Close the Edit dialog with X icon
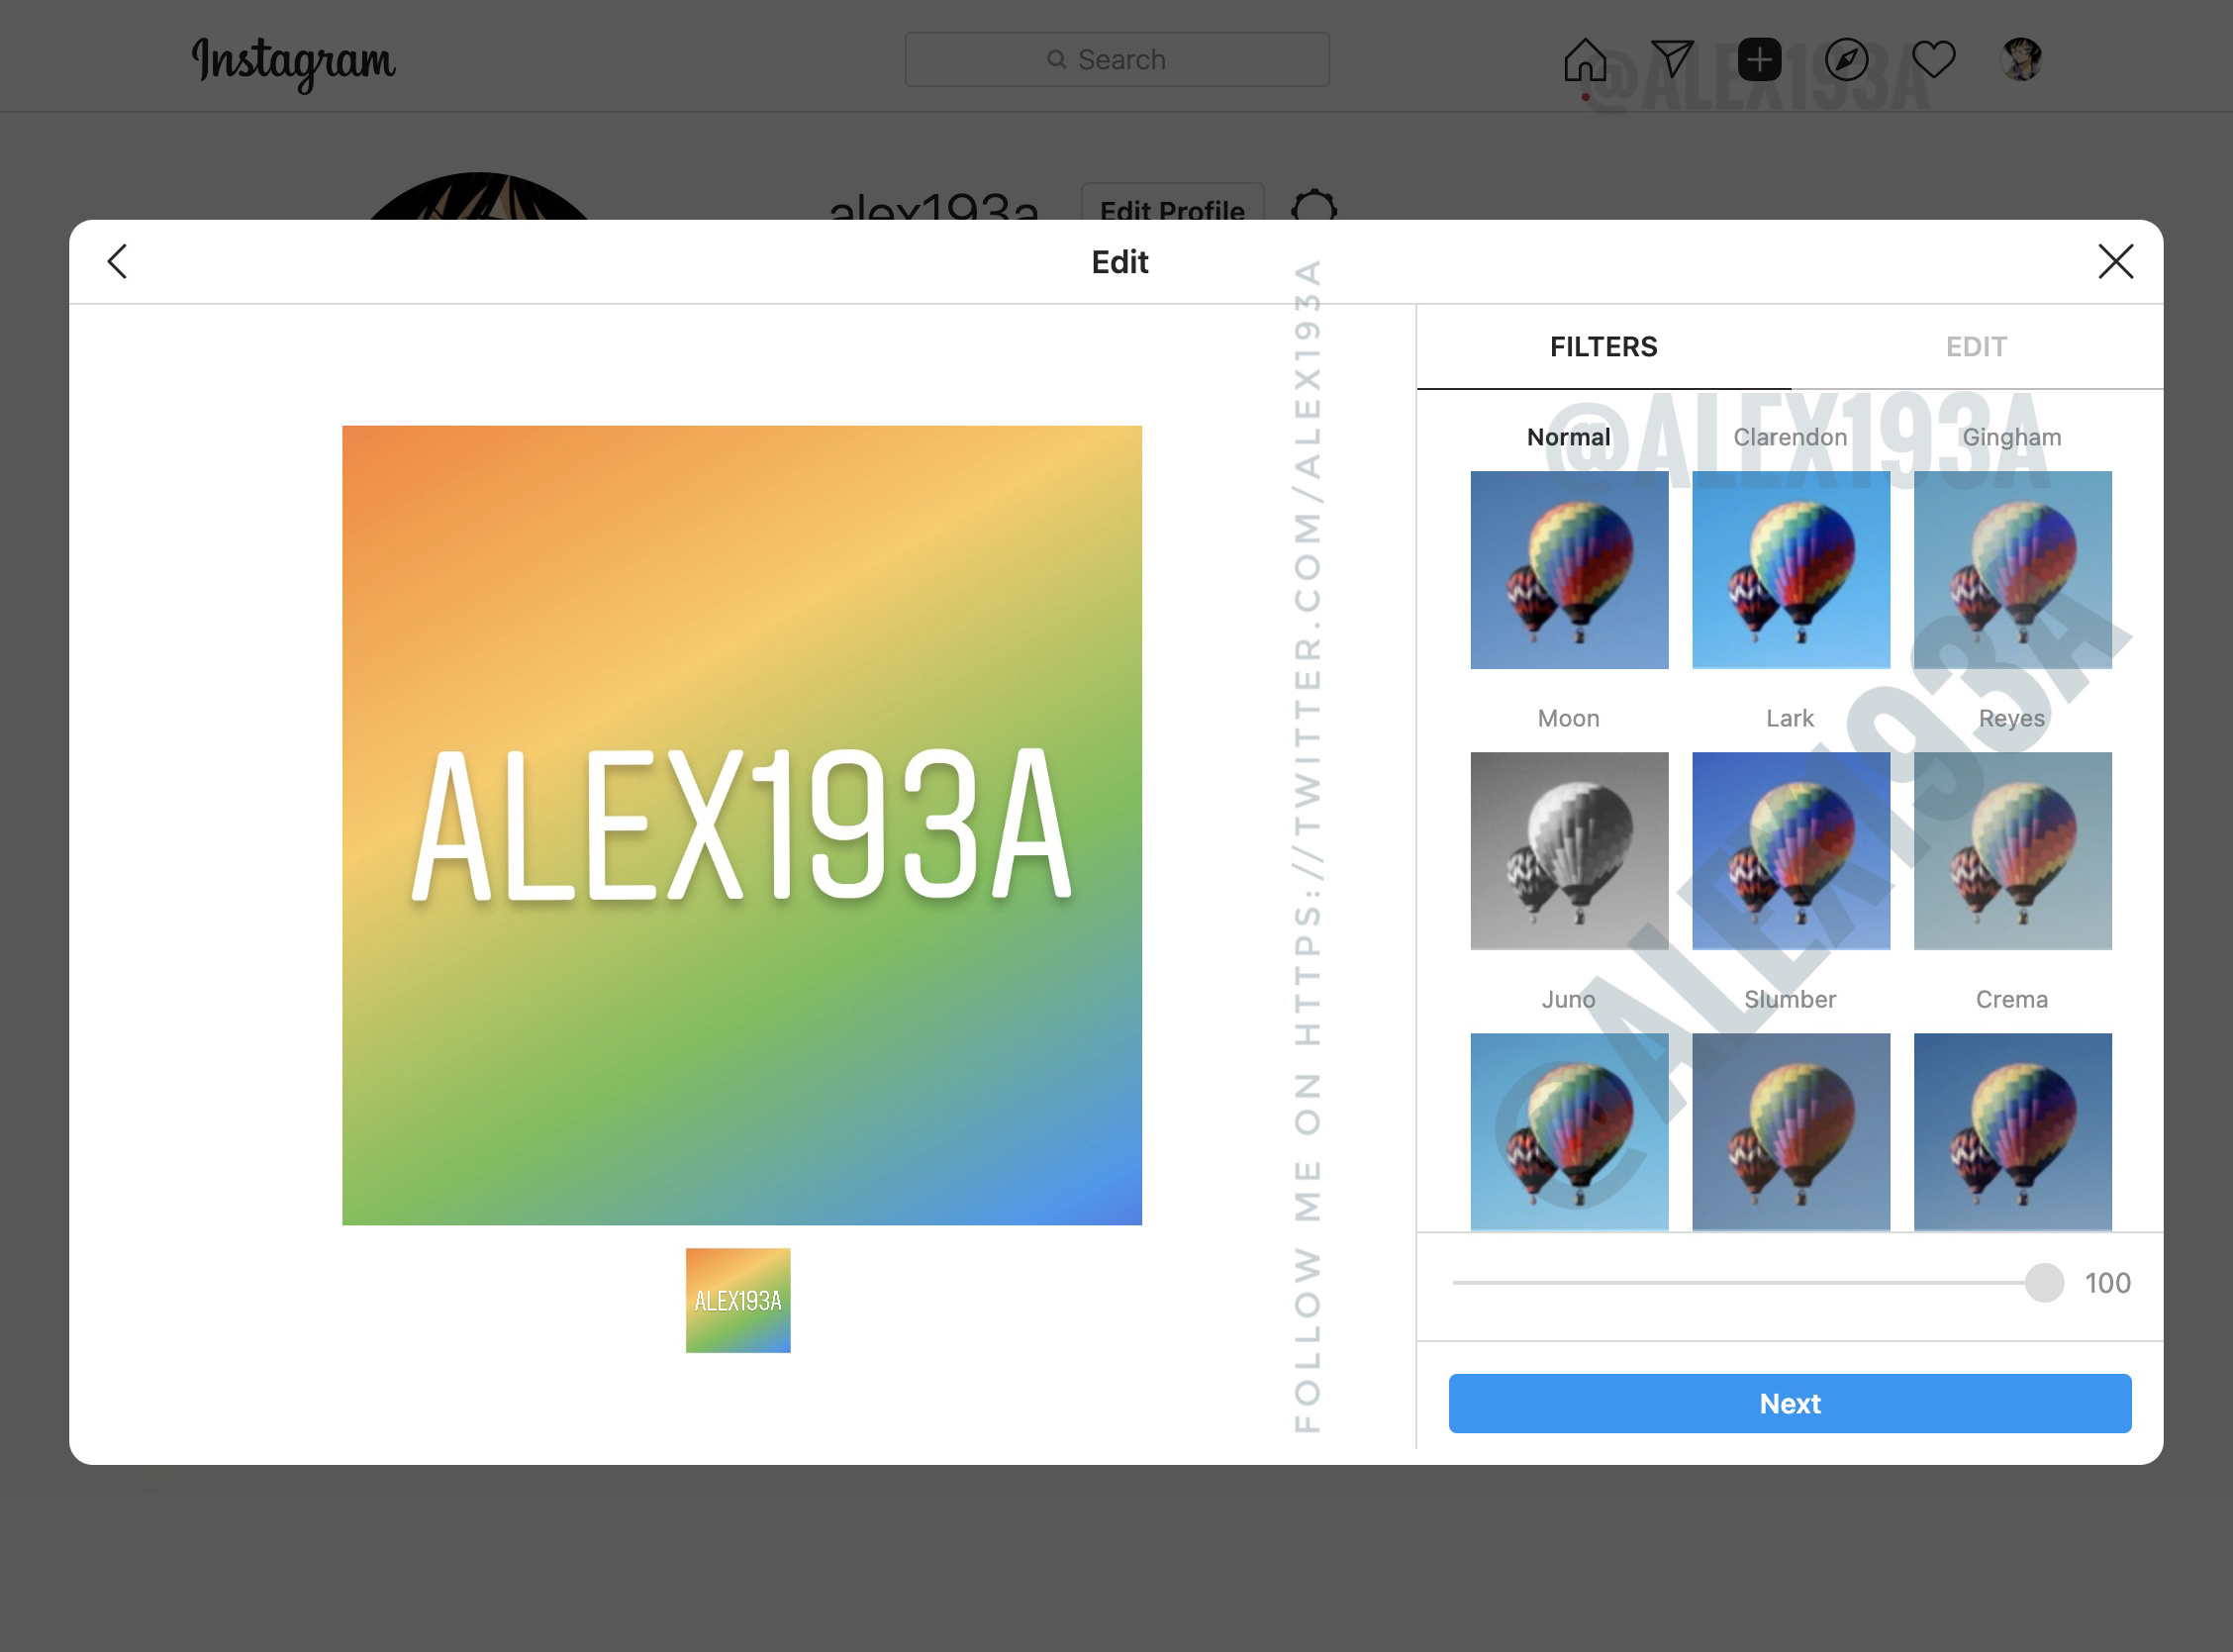 click(2115, 260)
